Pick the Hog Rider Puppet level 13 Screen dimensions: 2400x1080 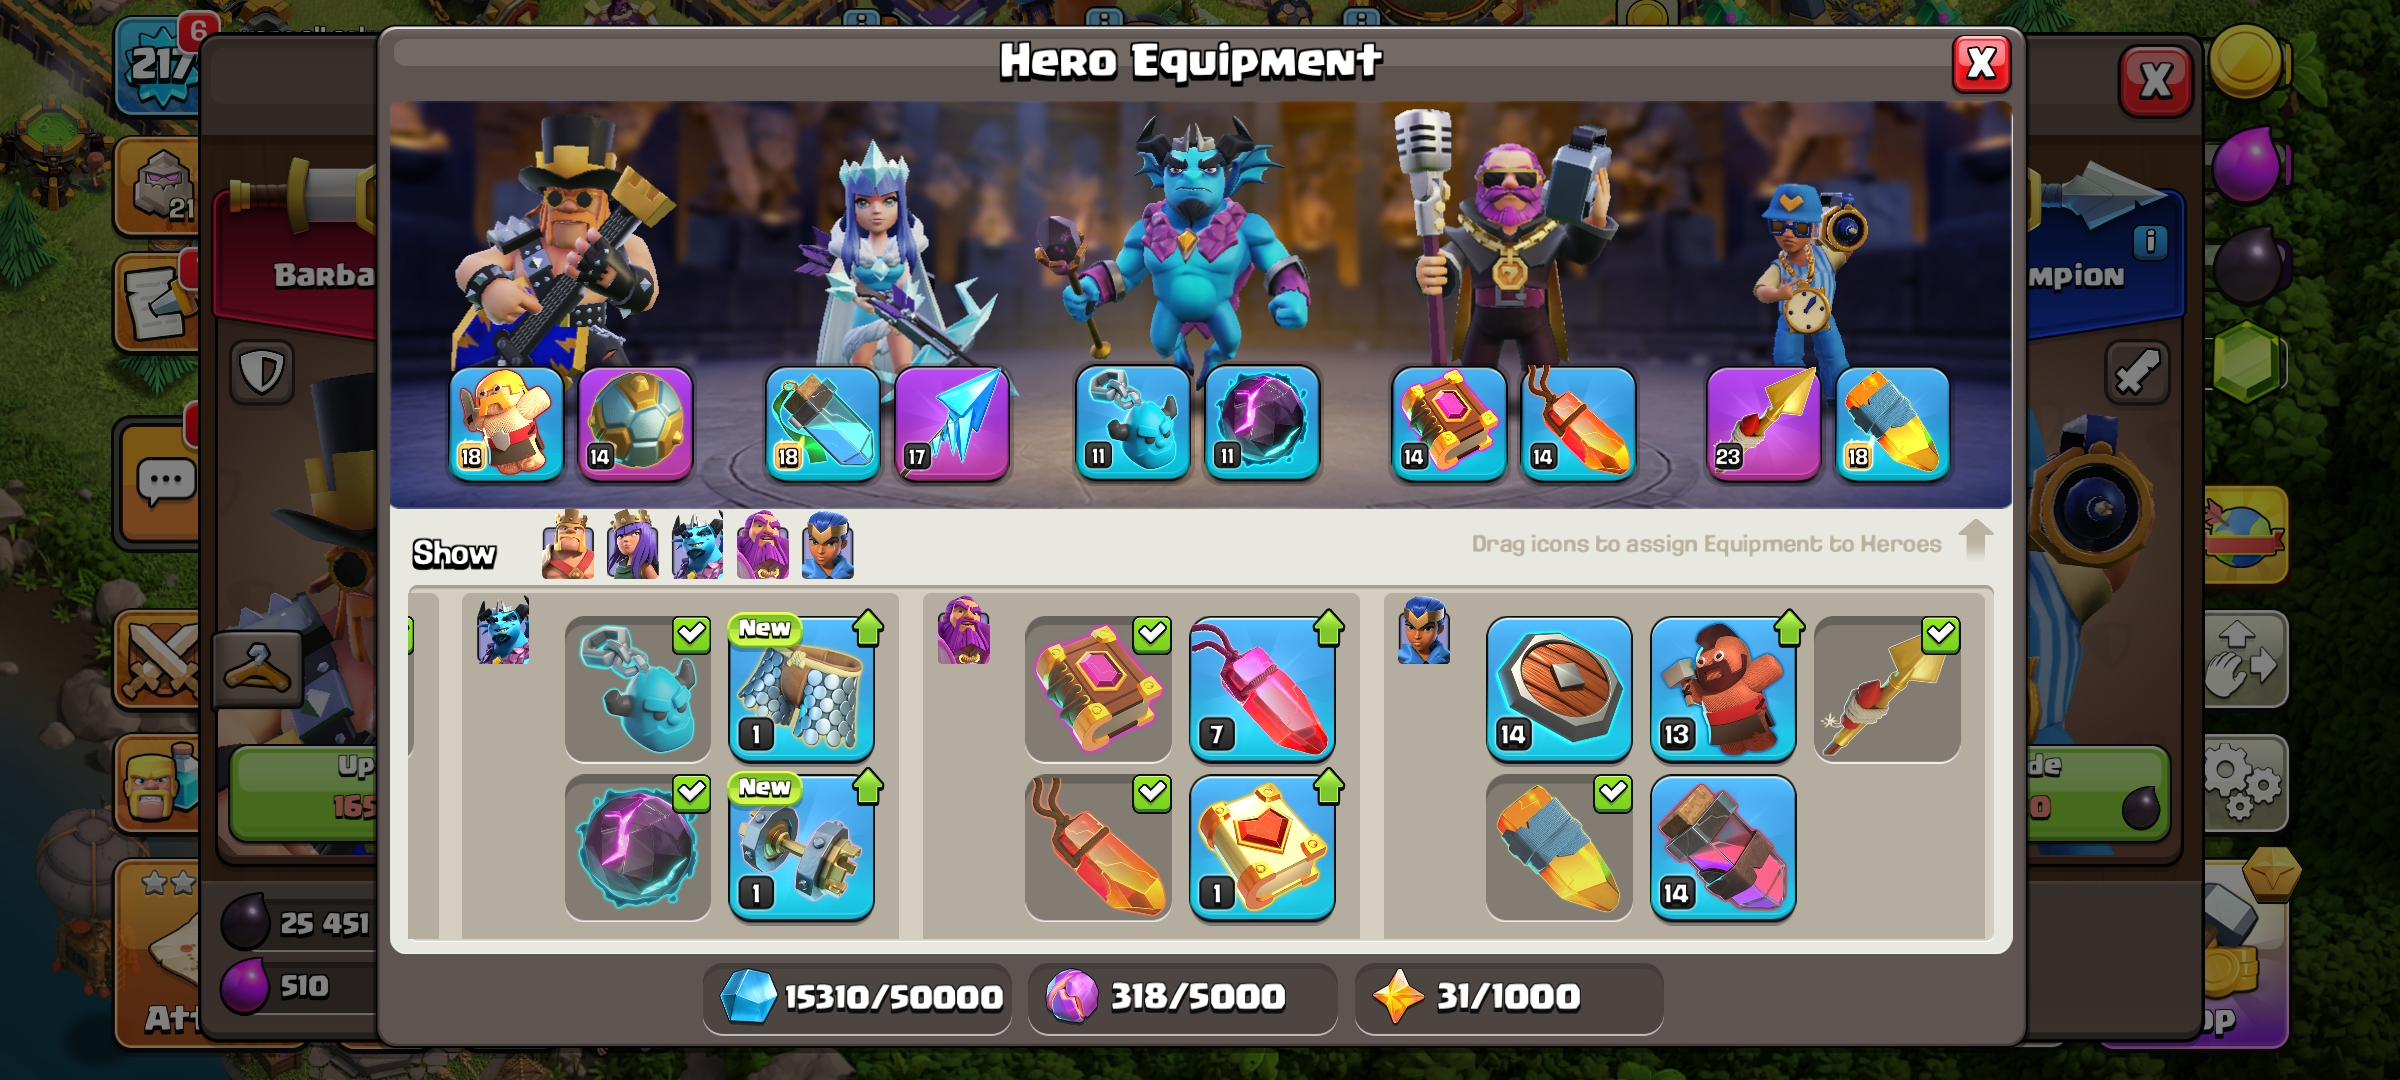point(1723,689)
